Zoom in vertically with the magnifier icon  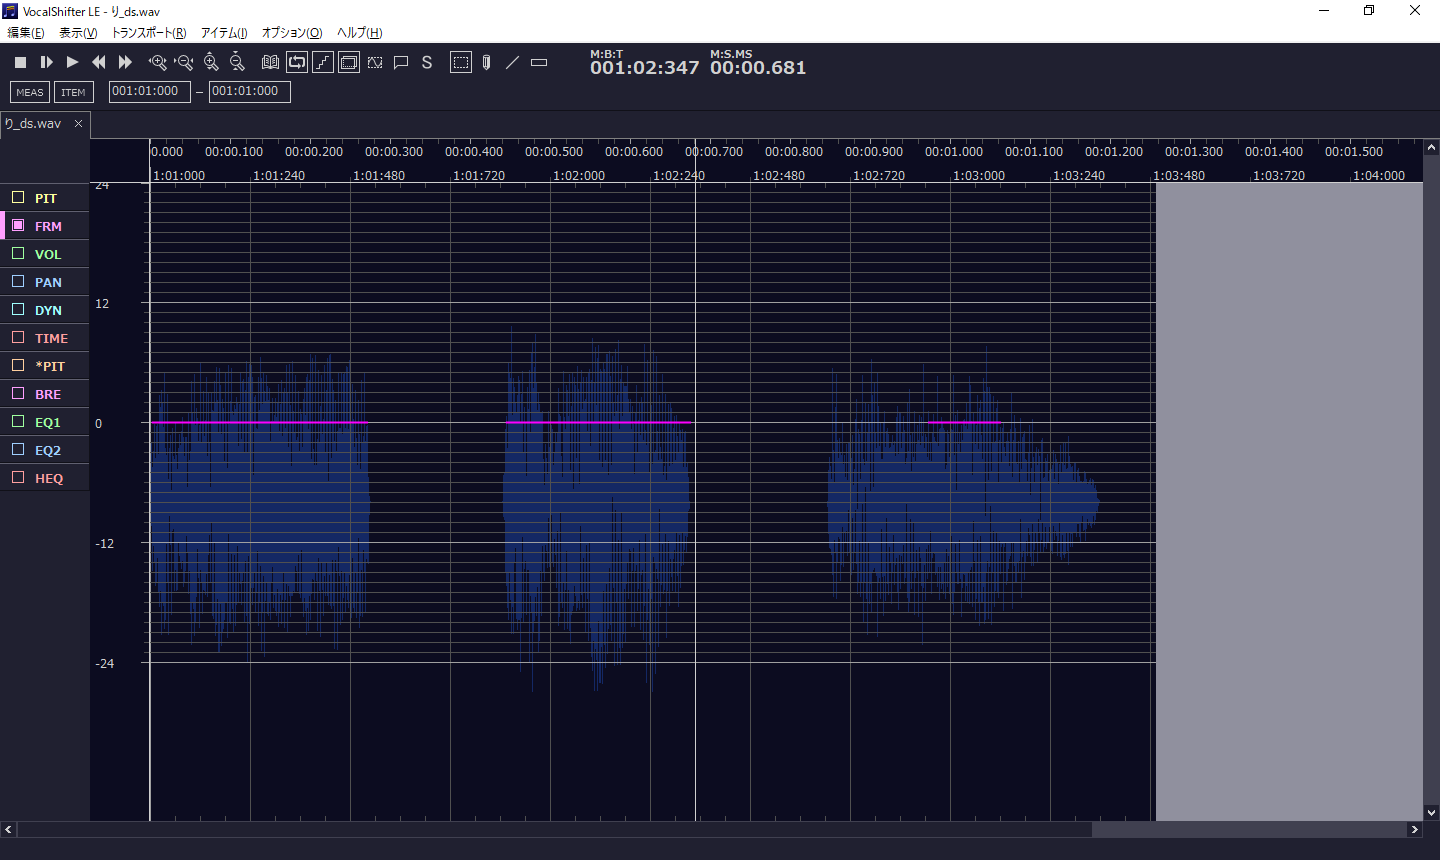(x=211, y=62)
